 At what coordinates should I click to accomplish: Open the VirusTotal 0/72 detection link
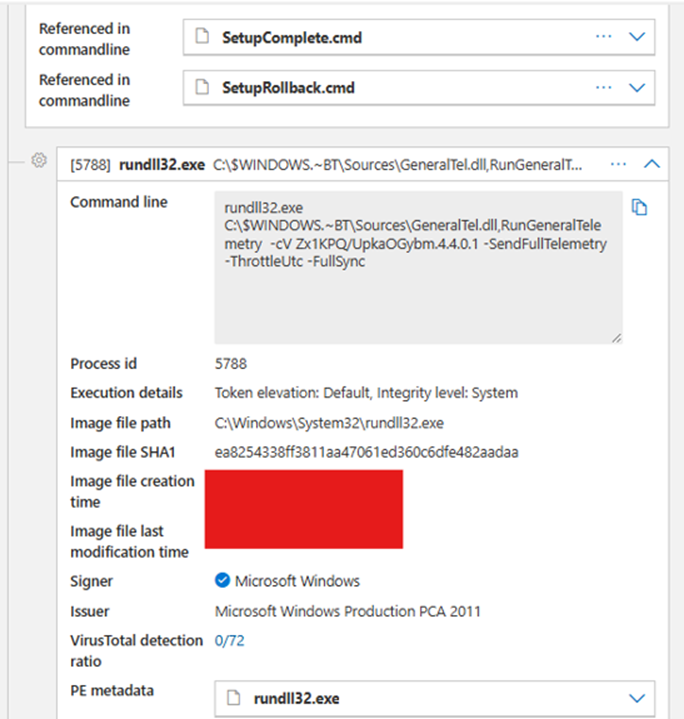(229, 640)
